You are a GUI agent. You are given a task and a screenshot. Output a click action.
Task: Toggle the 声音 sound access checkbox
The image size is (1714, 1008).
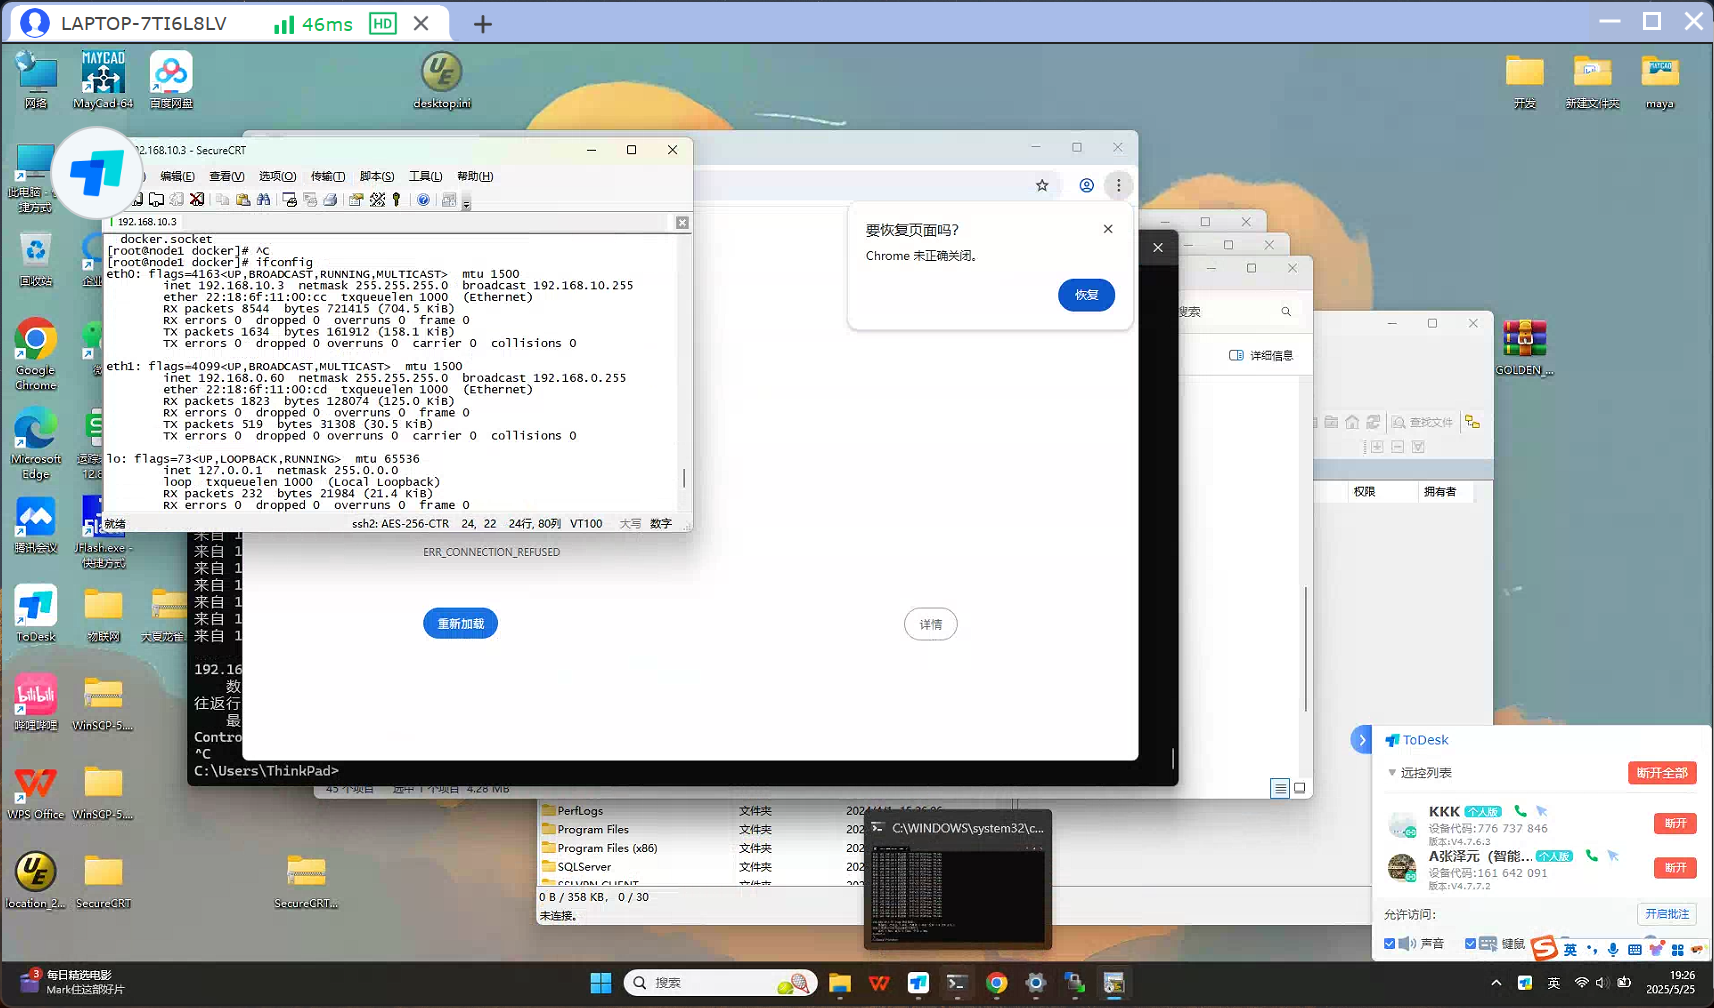[1389, 944]
